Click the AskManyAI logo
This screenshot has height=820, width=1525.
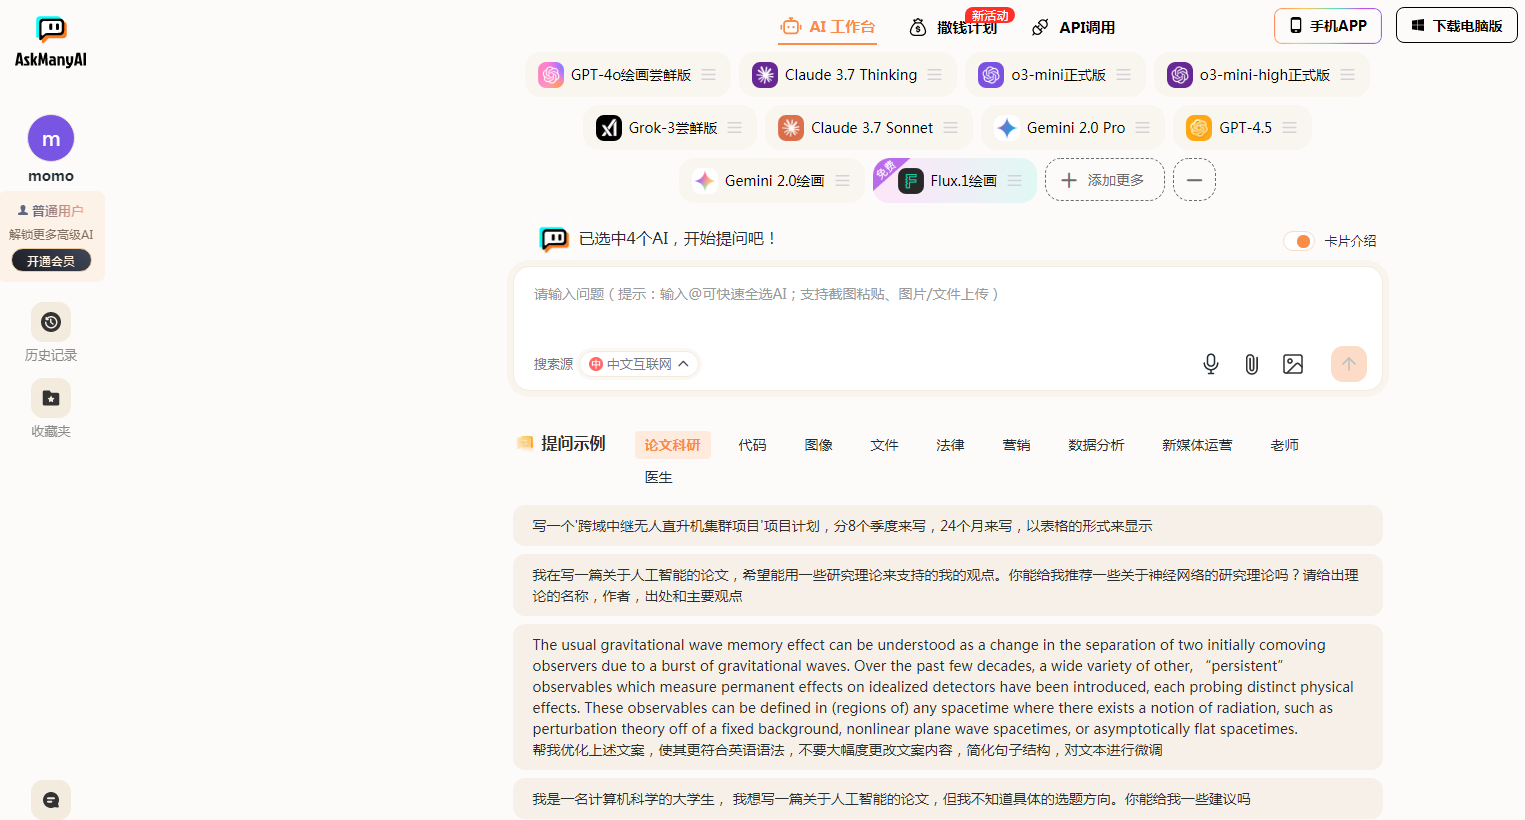(x=50, y=30)
